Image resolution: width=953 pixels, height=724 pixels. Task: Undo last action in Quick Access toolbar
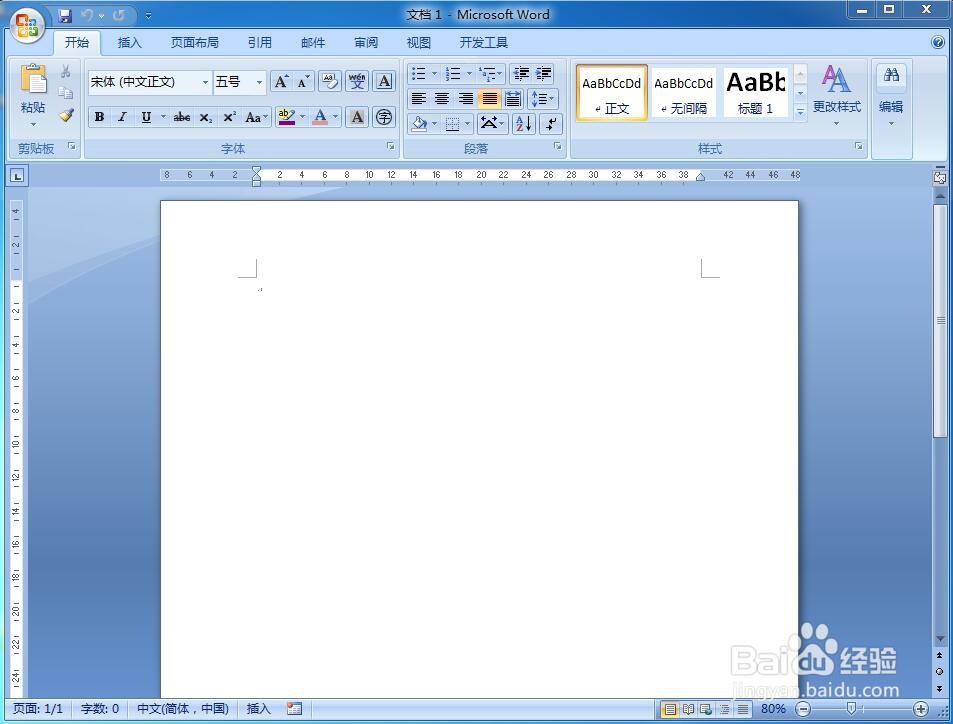[88, 15]
